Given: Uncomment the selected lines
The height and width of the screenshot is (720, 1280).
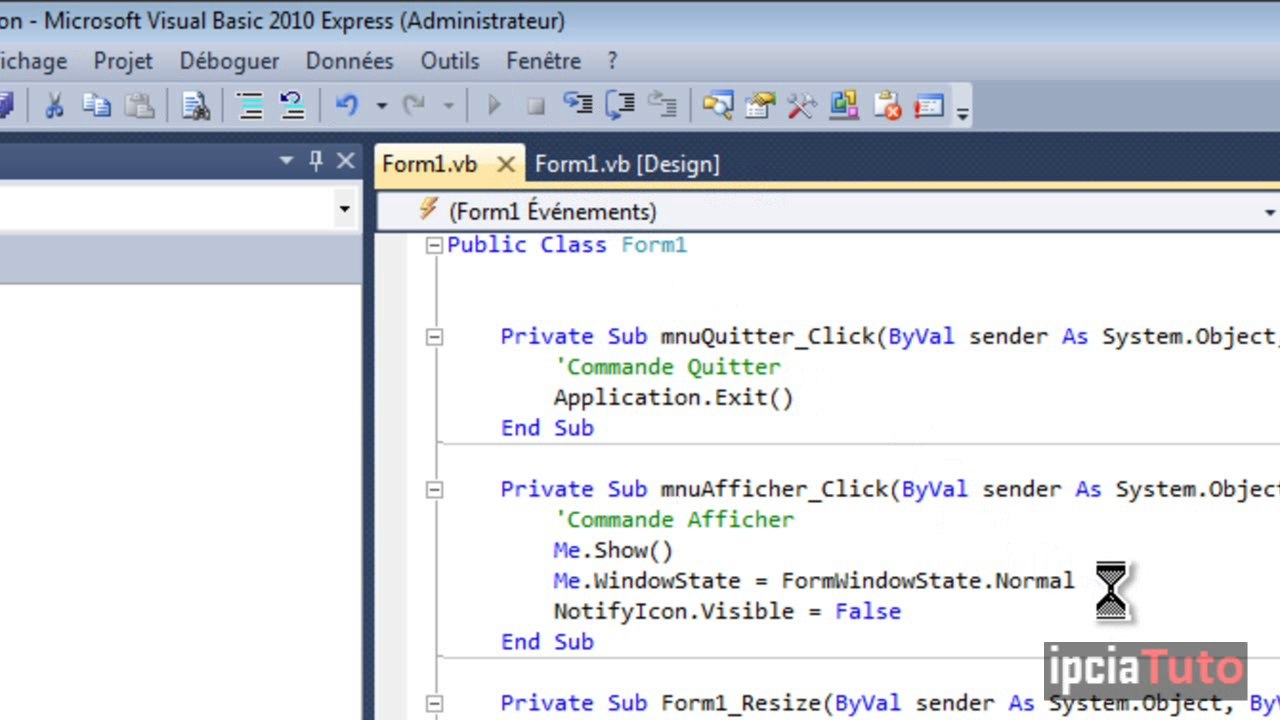Looking at the screenshot, I should point(291,105).
